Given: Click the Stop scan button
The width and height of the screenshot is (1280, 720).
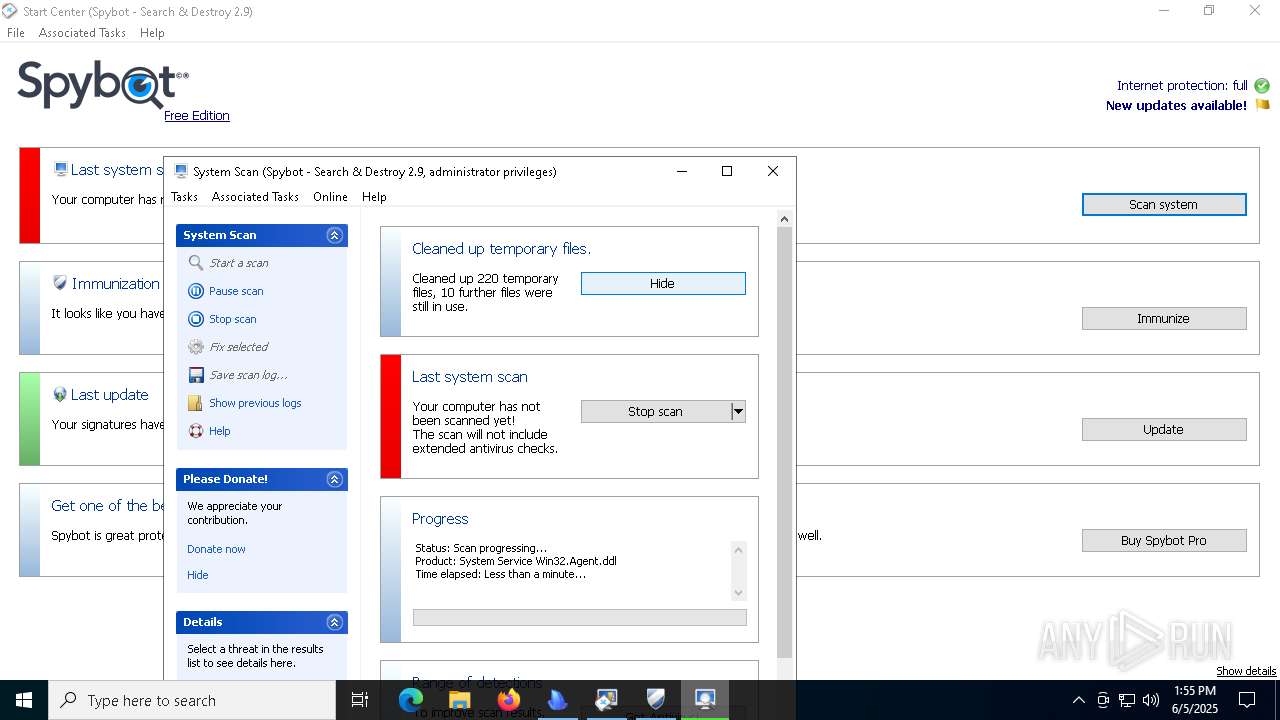Looking at the screenshot, I should pos(655,411).
